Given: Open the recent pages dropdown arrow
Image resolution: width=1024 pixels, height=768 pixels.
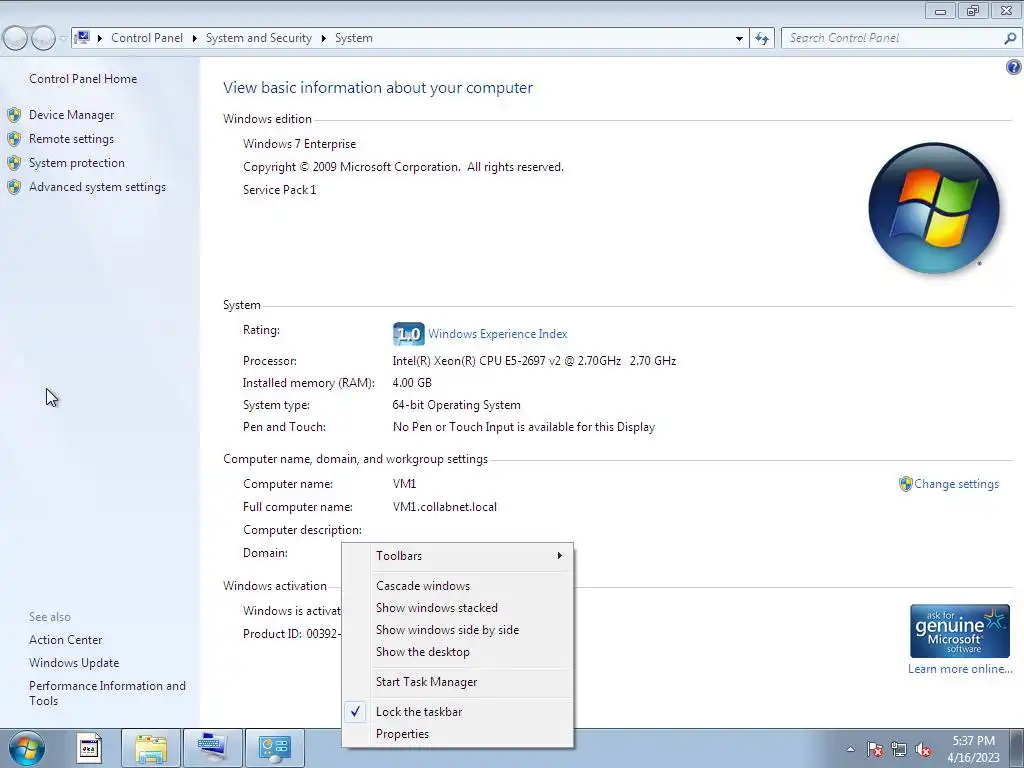Looking at the screenshot, I should tap(63, 39).
